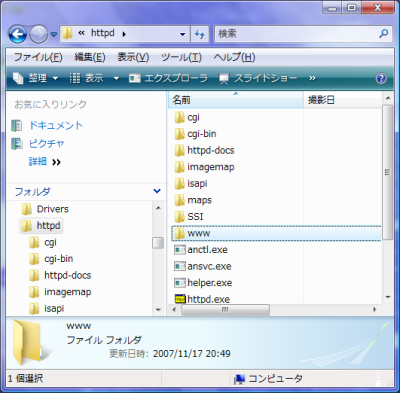Click the file list horizontal scrollbar thumb
This screenshot has width=400, height=393.
(225, 310)
